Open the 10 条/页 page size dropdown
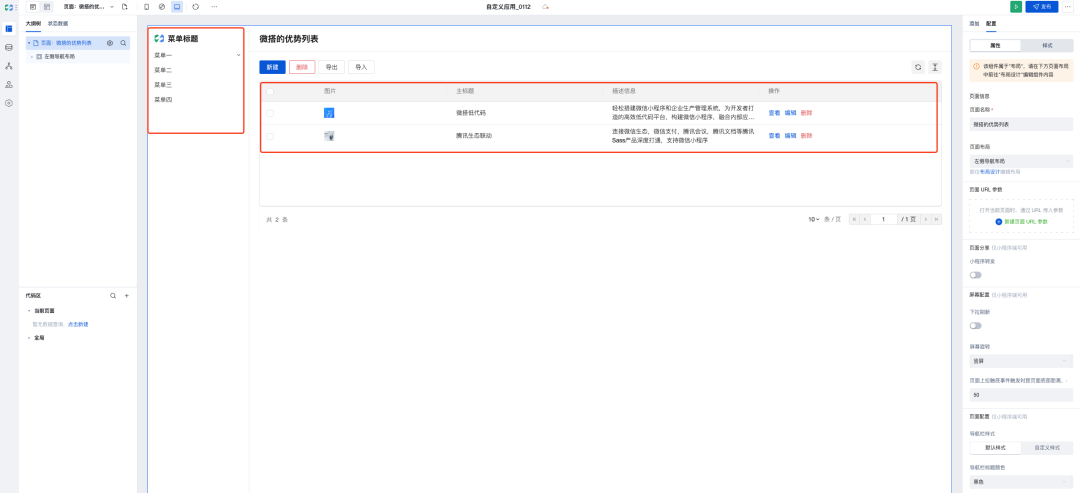This screenshot has height=493, width=1080. 814,219
